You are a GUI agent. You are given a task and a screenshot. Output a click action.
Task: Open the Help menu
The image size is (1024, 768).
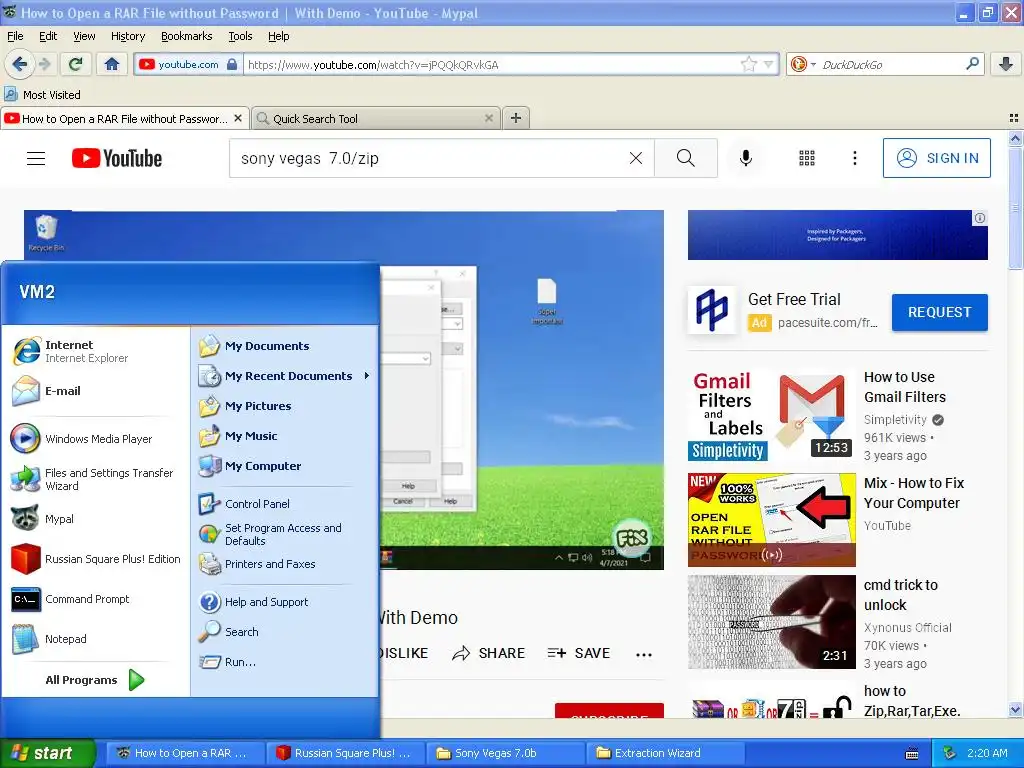tap(279, 36)
